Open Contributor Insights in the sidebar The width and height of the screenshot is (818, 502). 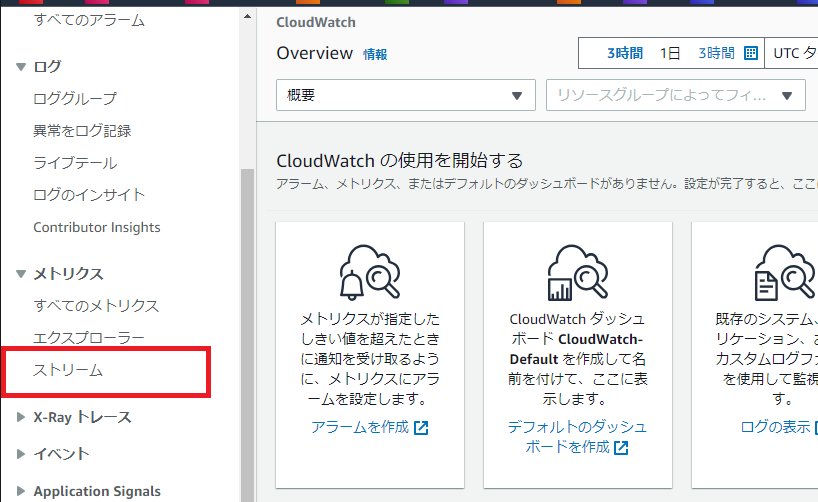97,227
